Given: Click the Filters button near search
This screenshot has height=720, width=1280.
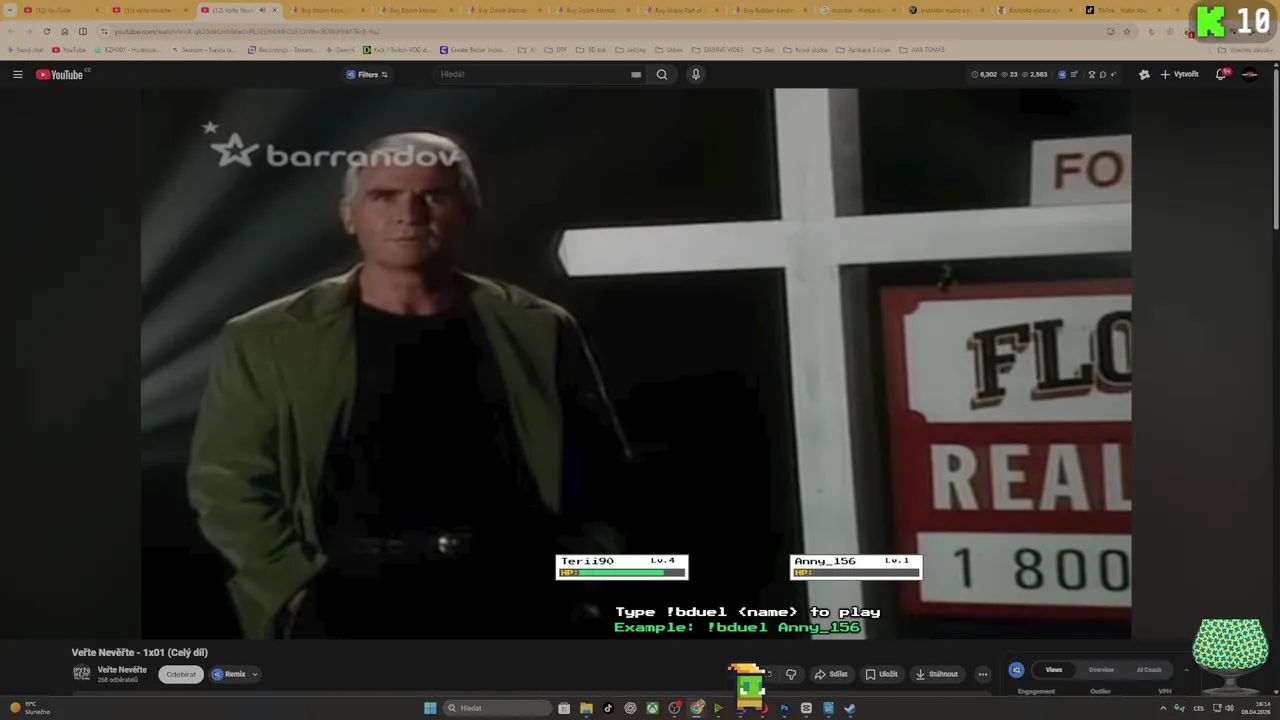Looking at the screenshot, I should [x=367, y=74].
